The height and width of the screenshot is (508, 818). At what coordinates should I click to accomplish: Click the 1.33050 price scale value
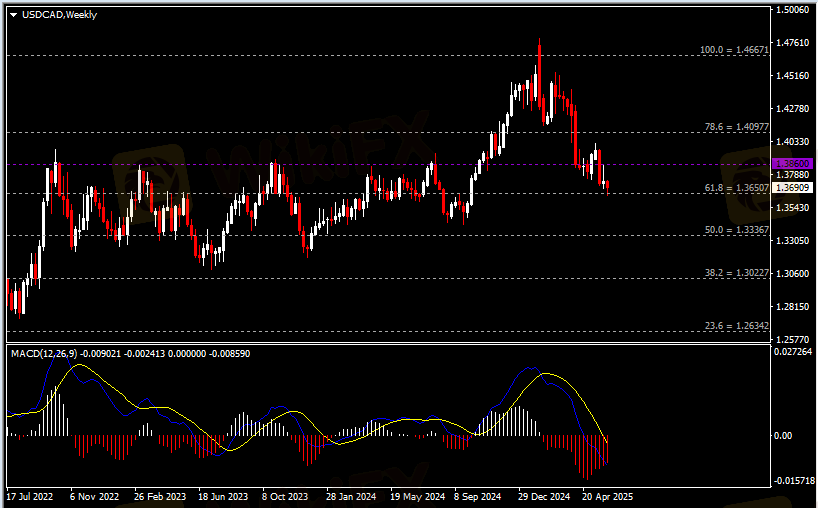tap(792, 240)
